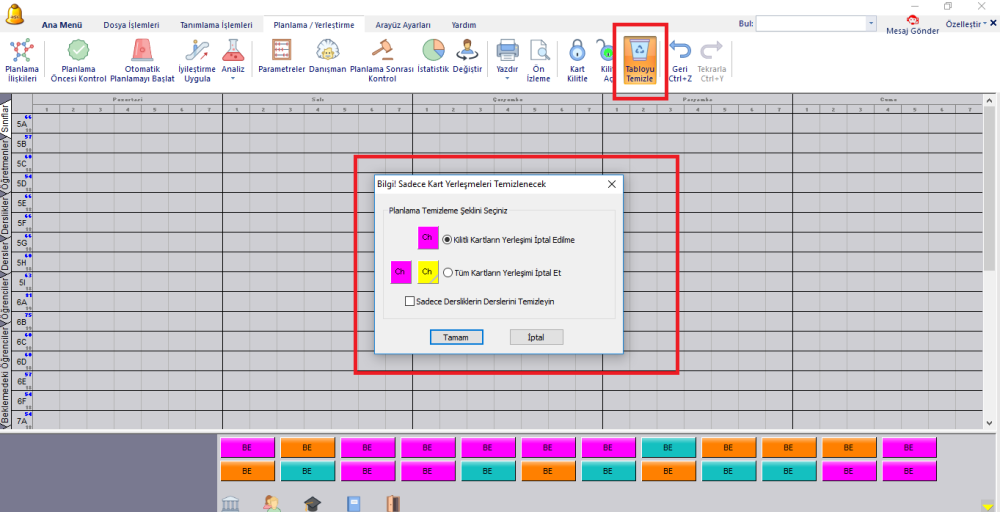This screenshot has width=1000, height=512.
Task: Confirm with the Tamam button
Action: [x=456, y=337]
